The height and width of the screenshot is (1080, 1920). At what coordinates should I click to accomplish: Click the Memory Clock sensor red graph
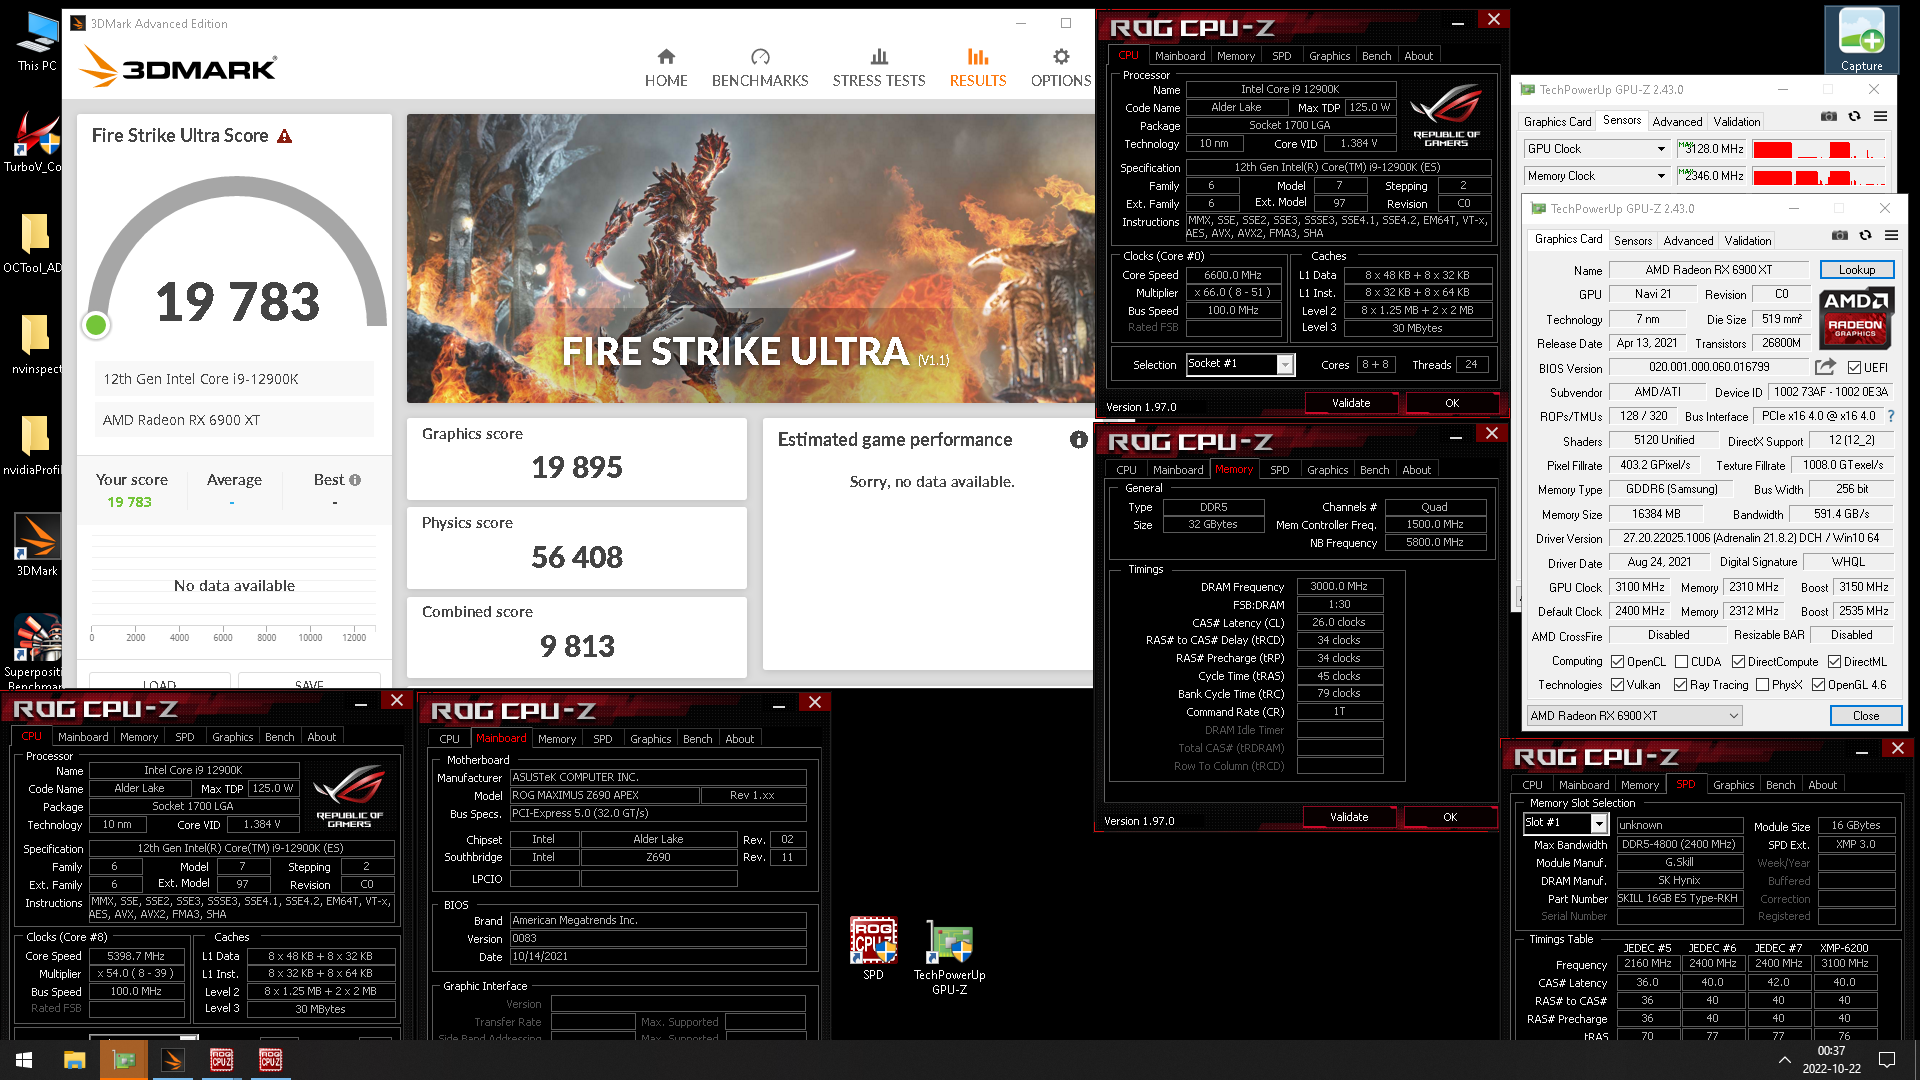pyautogui.click(x=1820, y=177)
